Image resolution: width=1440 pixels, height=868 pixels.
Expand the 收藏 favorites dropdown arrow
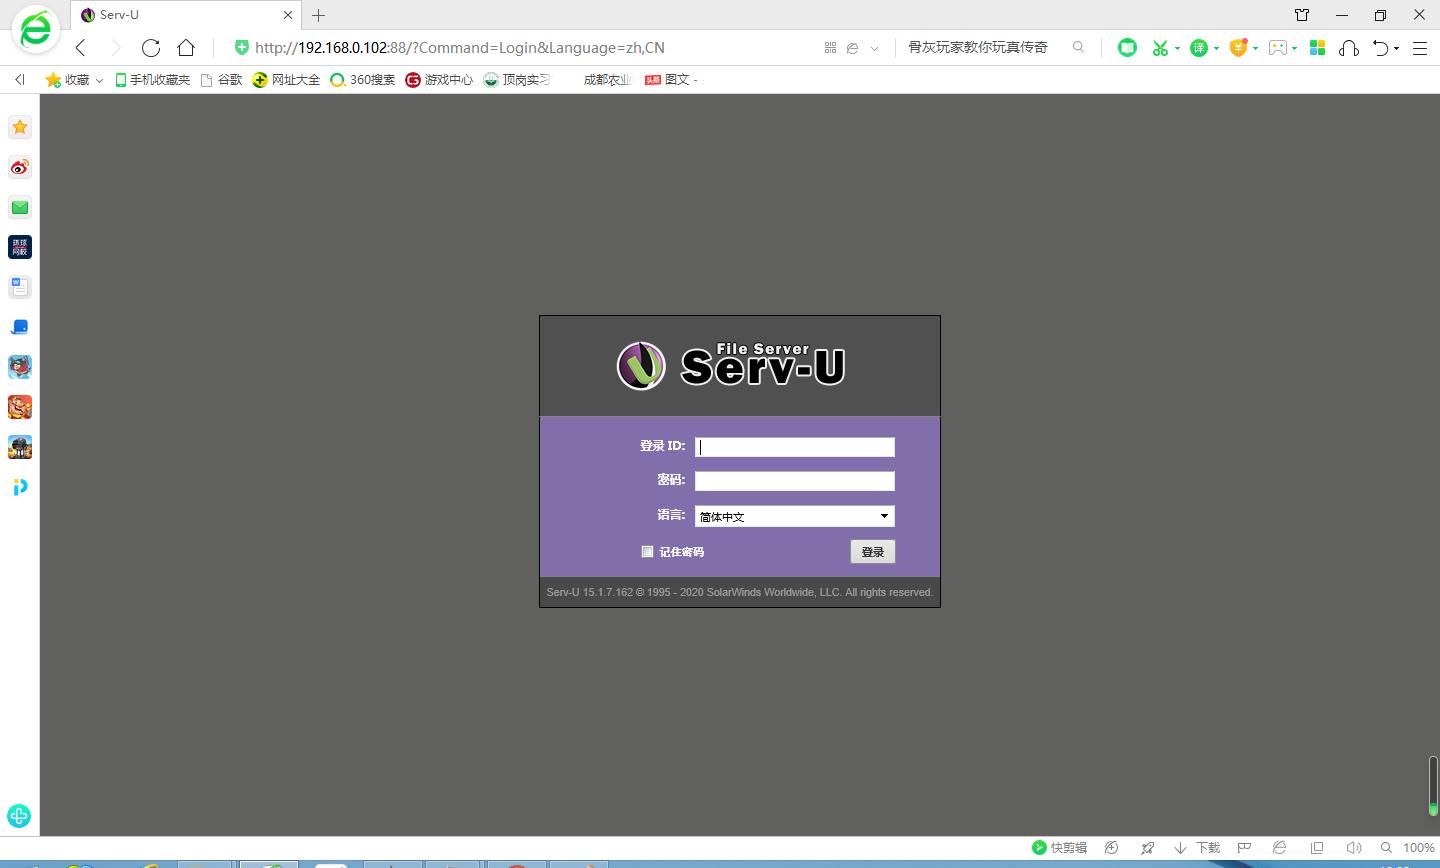click(x=99, y=80)
